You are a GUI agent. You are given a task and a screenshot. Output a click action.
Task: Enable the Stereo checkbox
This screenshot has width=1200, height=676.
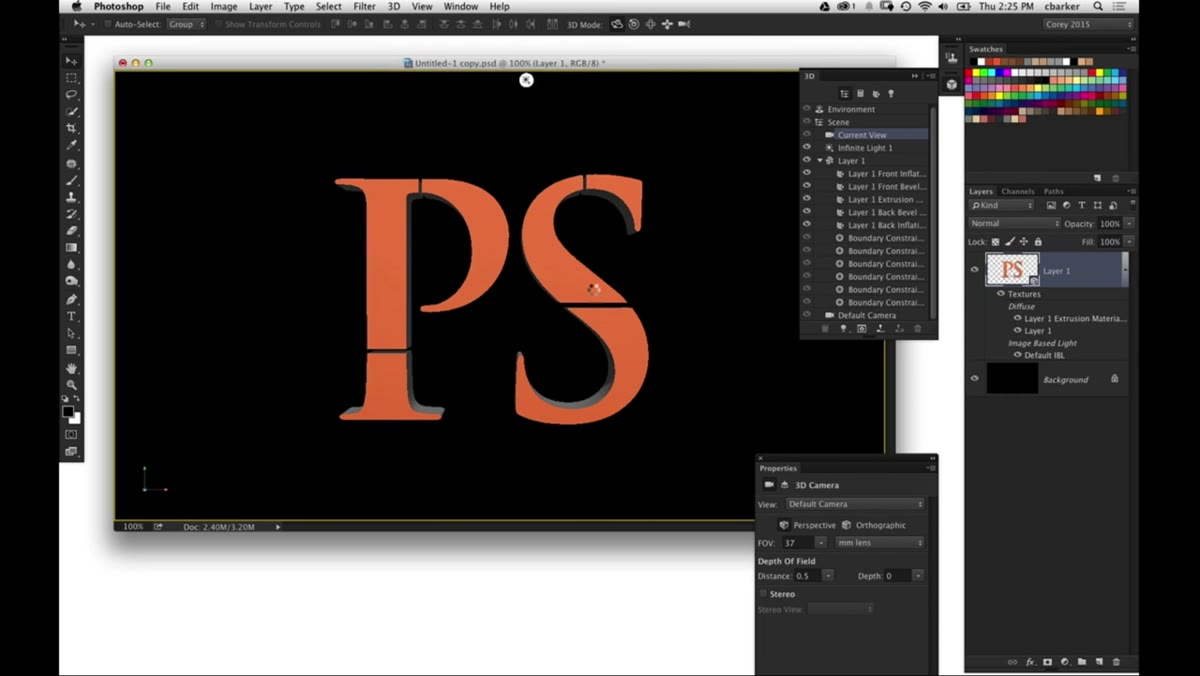point(763,594)
